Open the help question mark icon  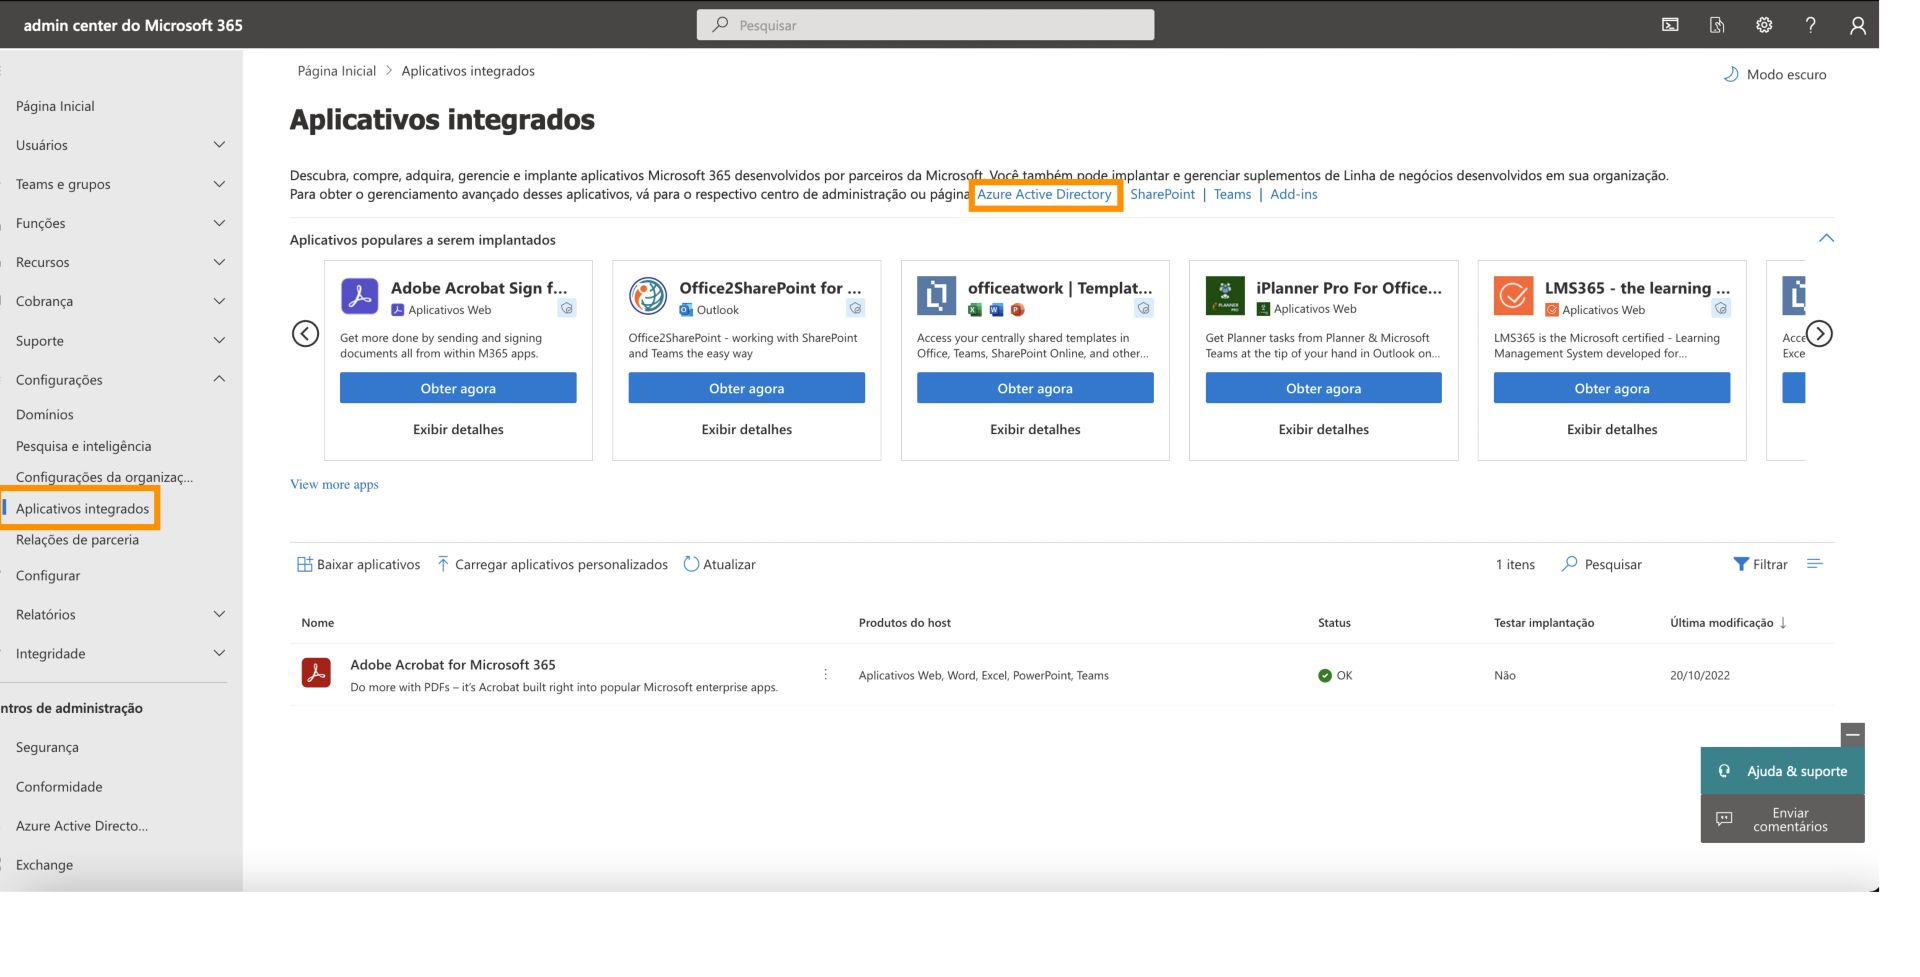[1810, 25]
